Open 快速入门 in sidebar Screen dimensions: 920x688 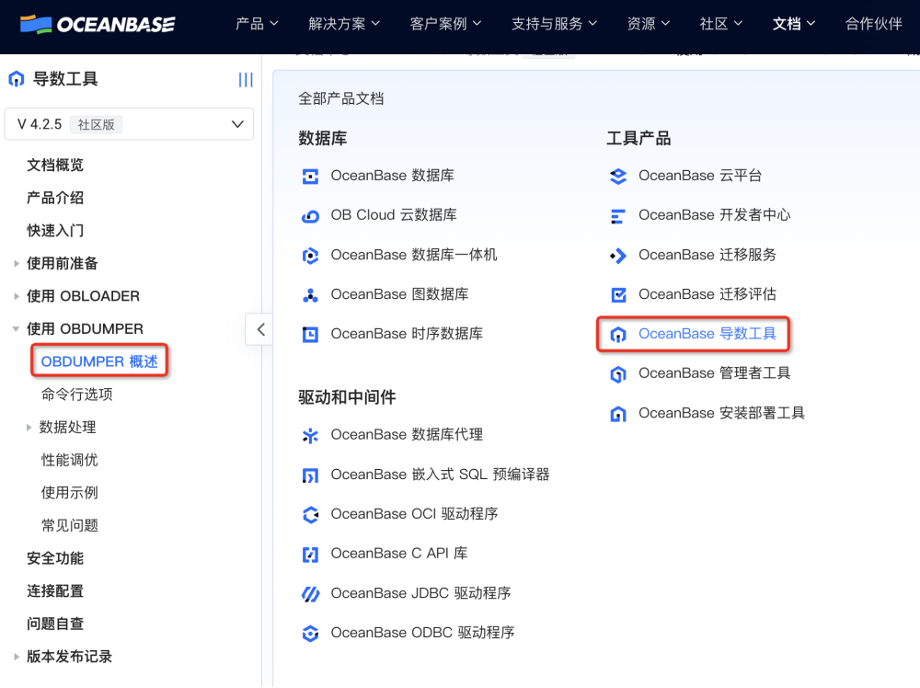tap(55, 231)
